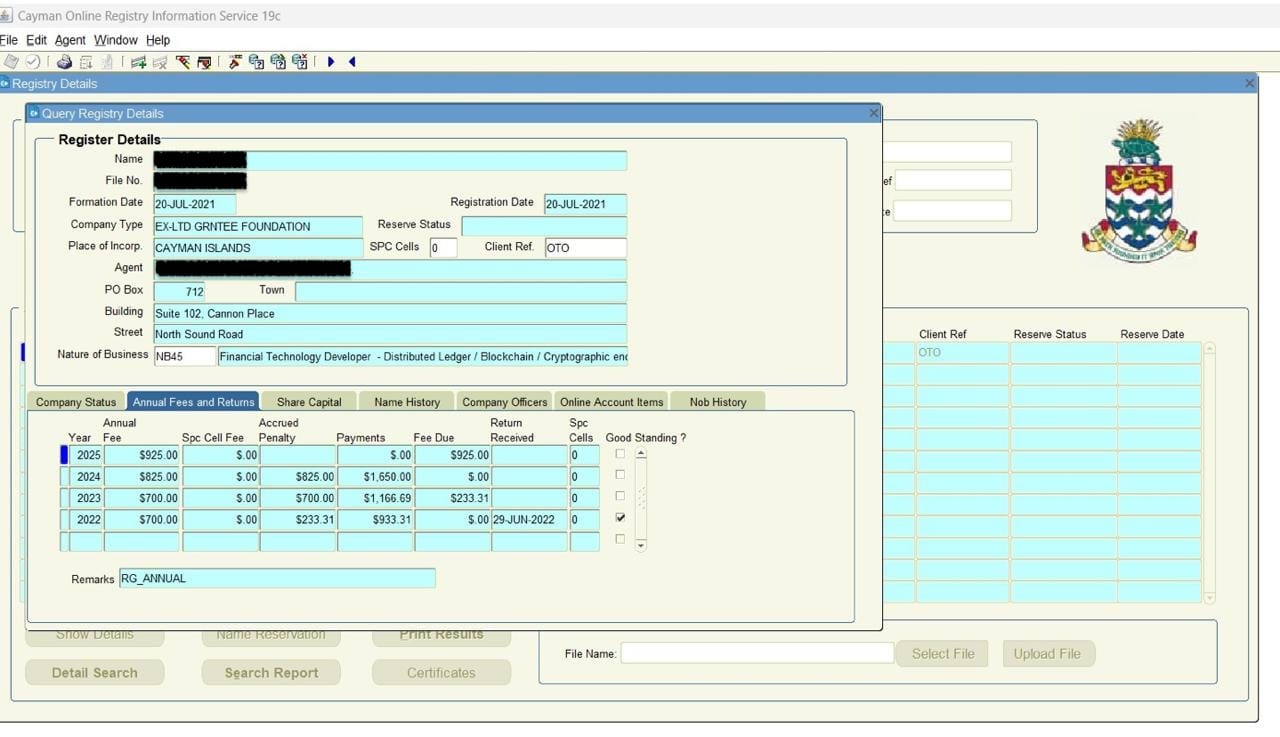Click the Upload File button
Screen dimensions: 1280x737
click(x=1047, y=654)
